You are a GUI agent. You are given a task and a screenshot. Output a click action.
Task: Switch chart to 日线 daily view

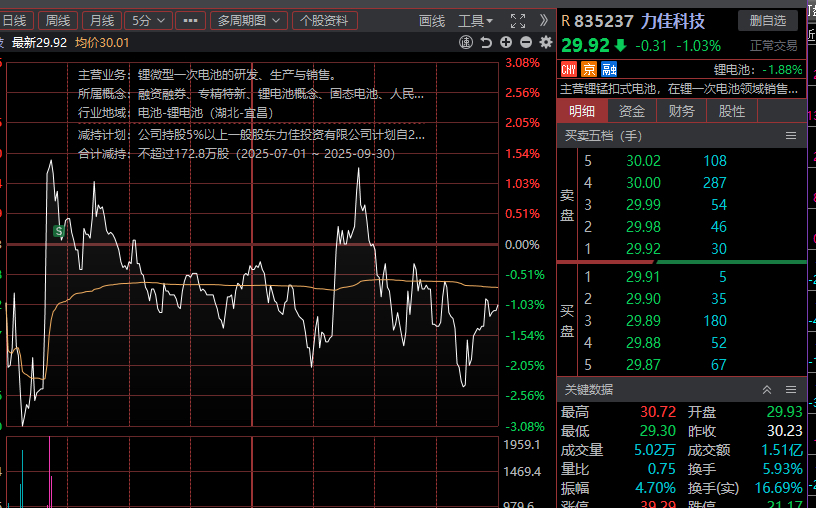pyautogui.click(x=16, y=21)
